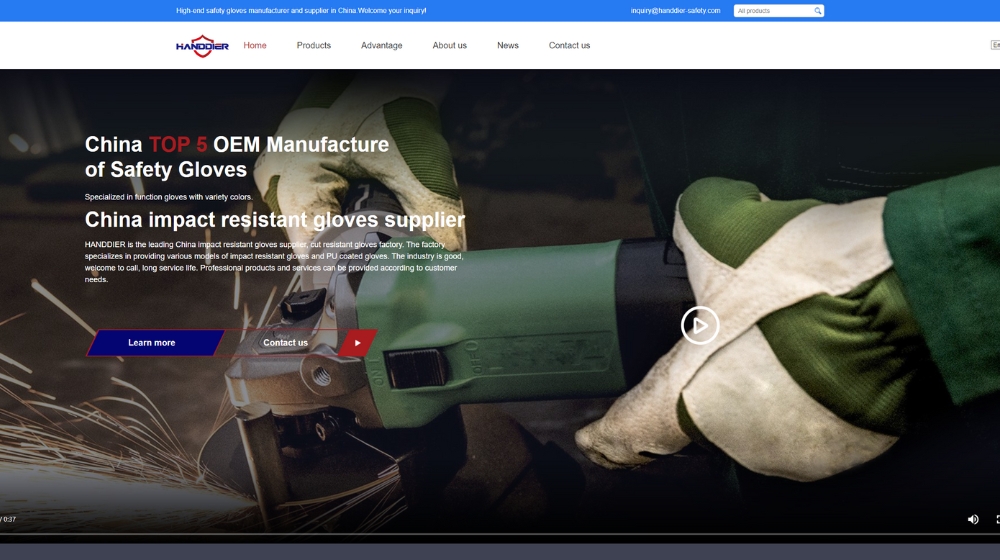Screen dimensions: 1000x560
Task: Go to the Advantage page
Action: coord(381,45)
